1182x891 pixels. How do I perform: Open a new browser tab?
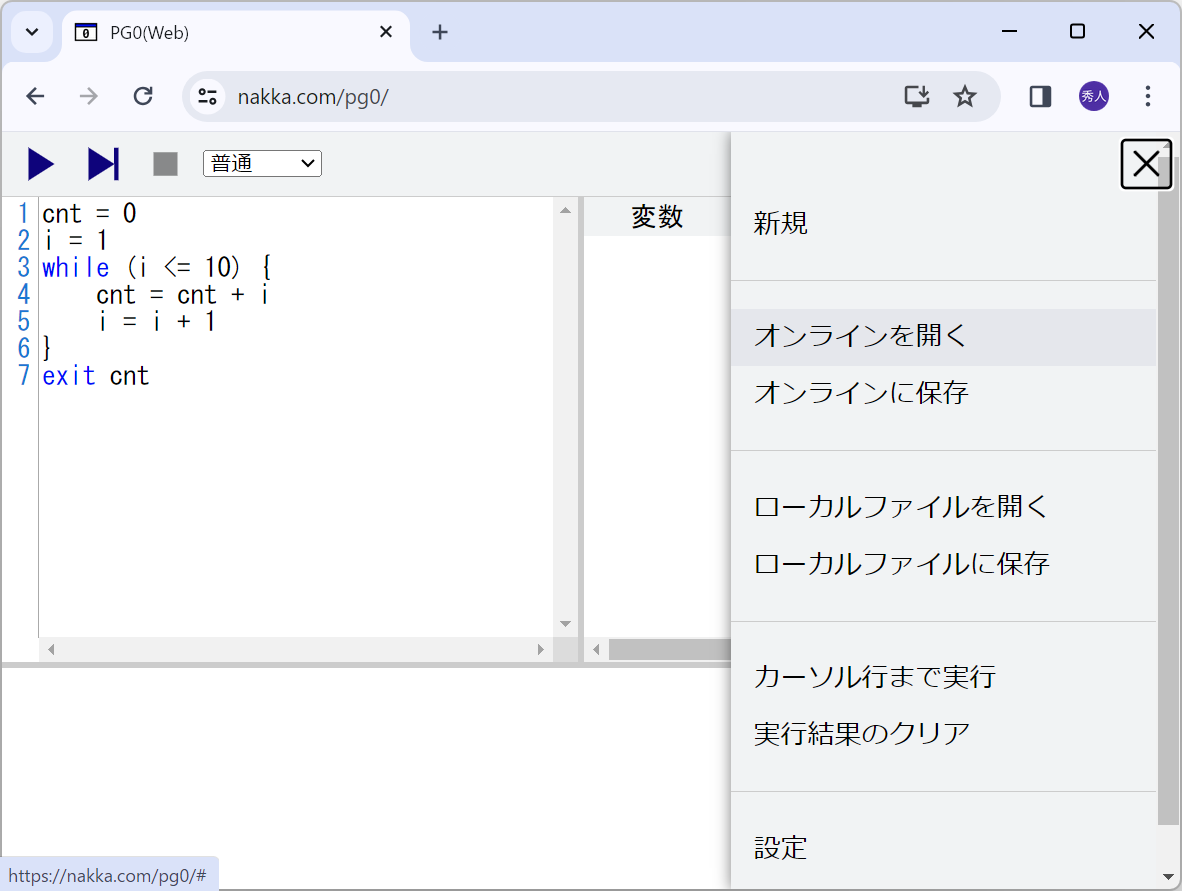tap(440, 32)
